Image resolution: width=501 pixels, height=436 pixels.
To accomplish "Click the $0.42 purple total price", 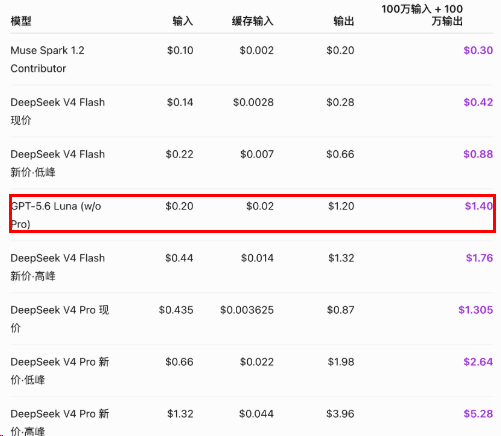I will (478, 102).
